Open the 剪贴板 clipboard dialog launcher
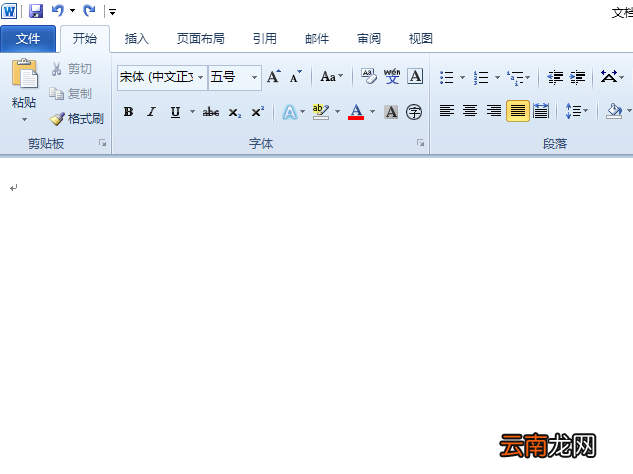Image resolution: width=633 pixels, height=474 pixels. 103,143
